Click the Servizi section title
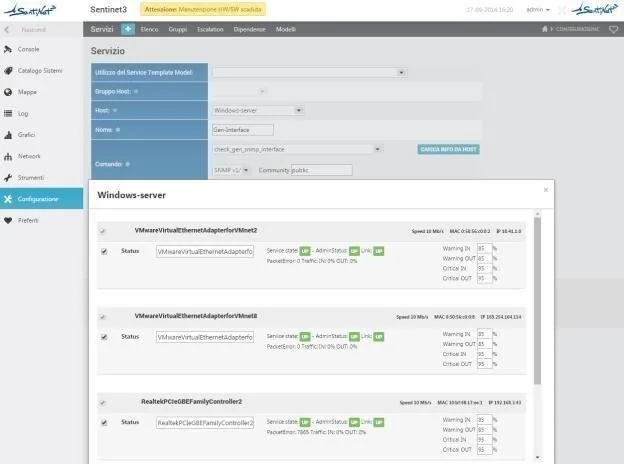This screenshot has width=624, height=464. (102, 29)
